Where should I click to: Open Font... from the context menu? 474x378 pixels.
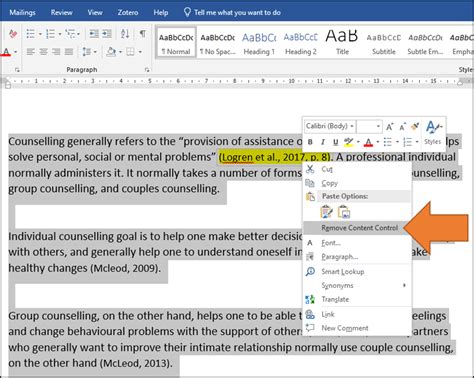[357, 243]
